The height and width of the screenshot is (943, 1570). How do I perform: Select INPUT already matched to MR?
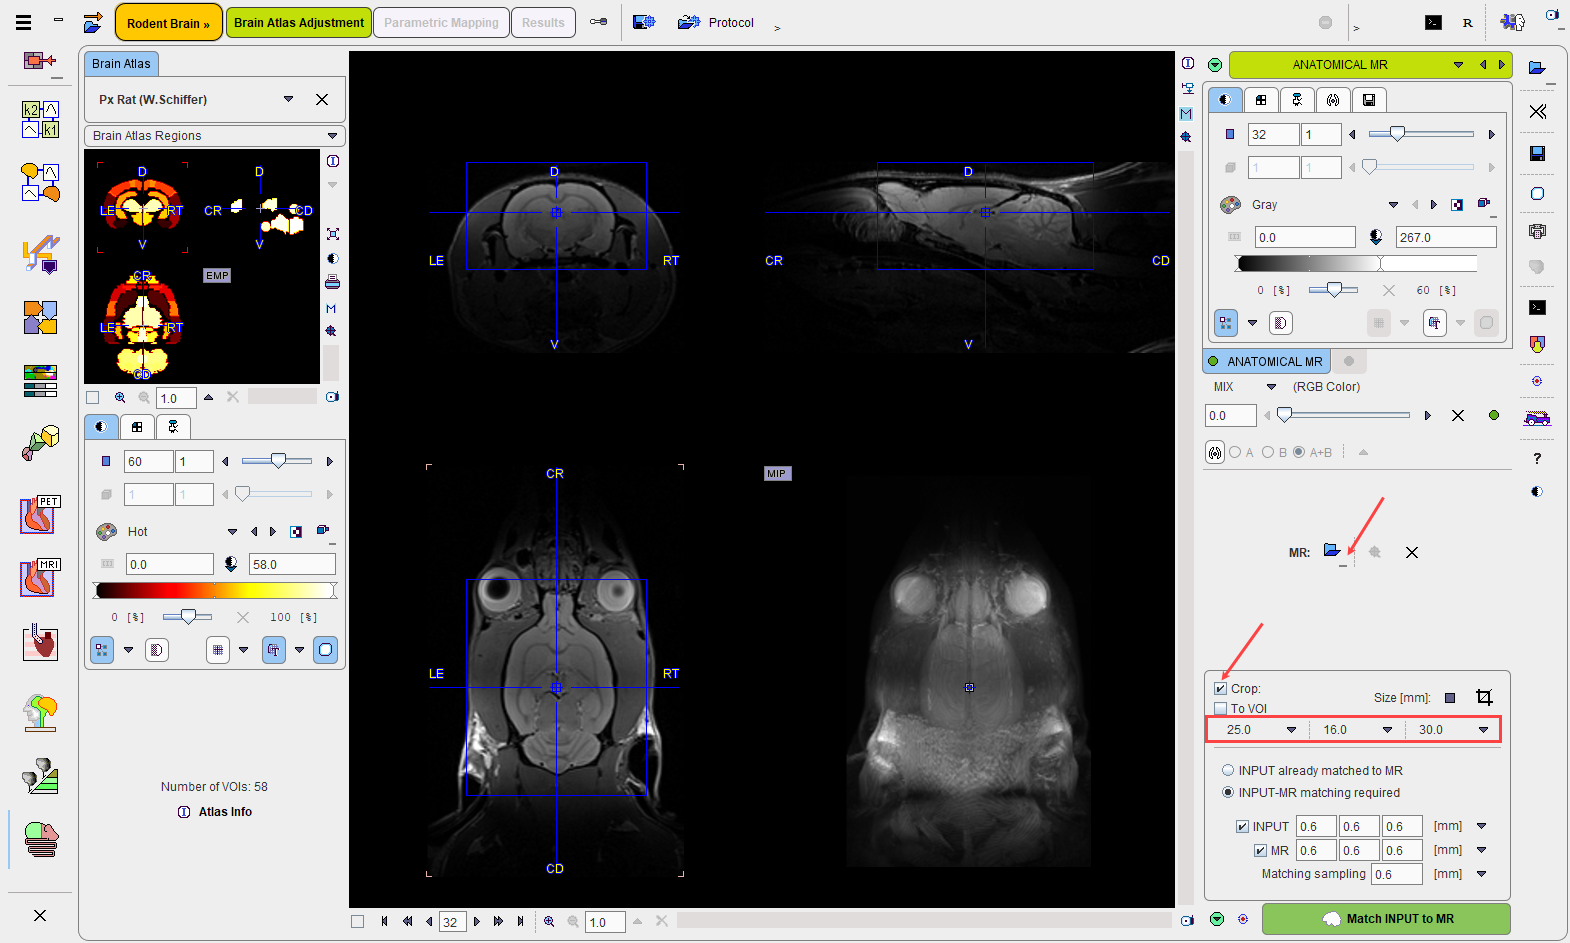point(1228,770)
